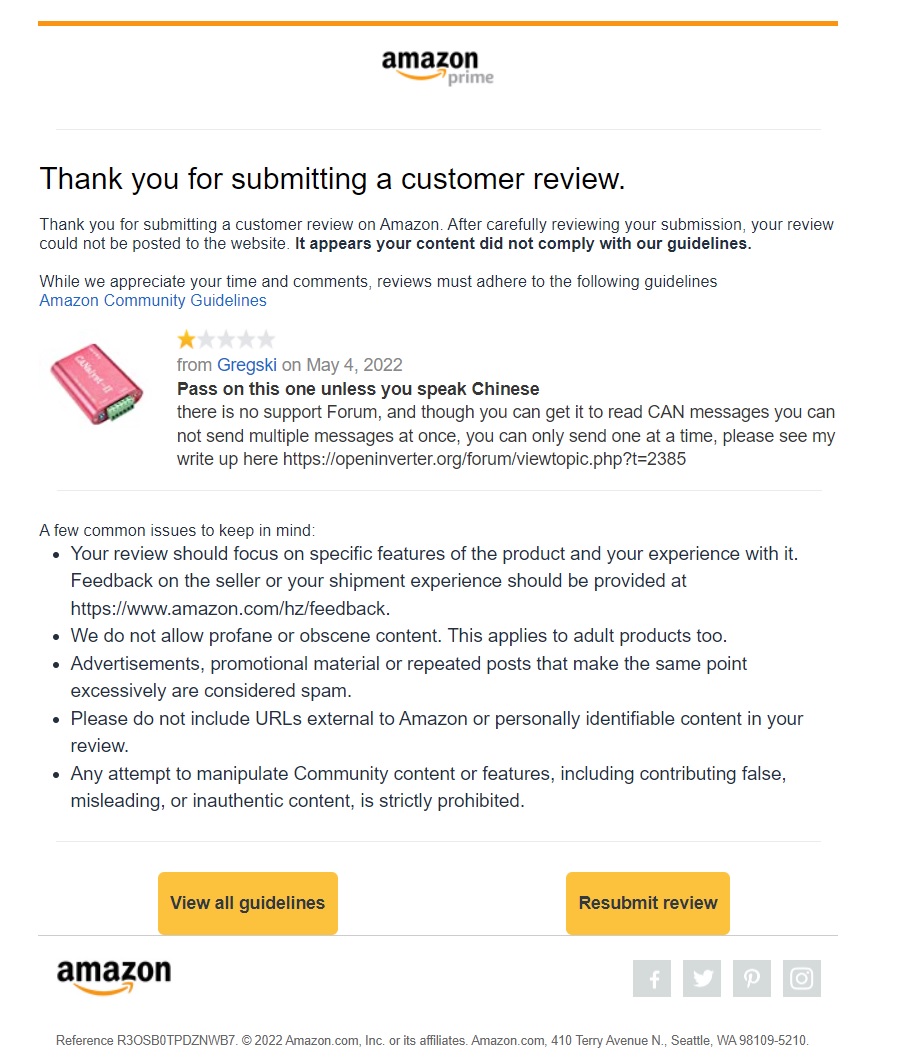The width and height of the screenshot is (912, 1061).
Task: Click the filled gold first star
Action: (x=186, y=339)
